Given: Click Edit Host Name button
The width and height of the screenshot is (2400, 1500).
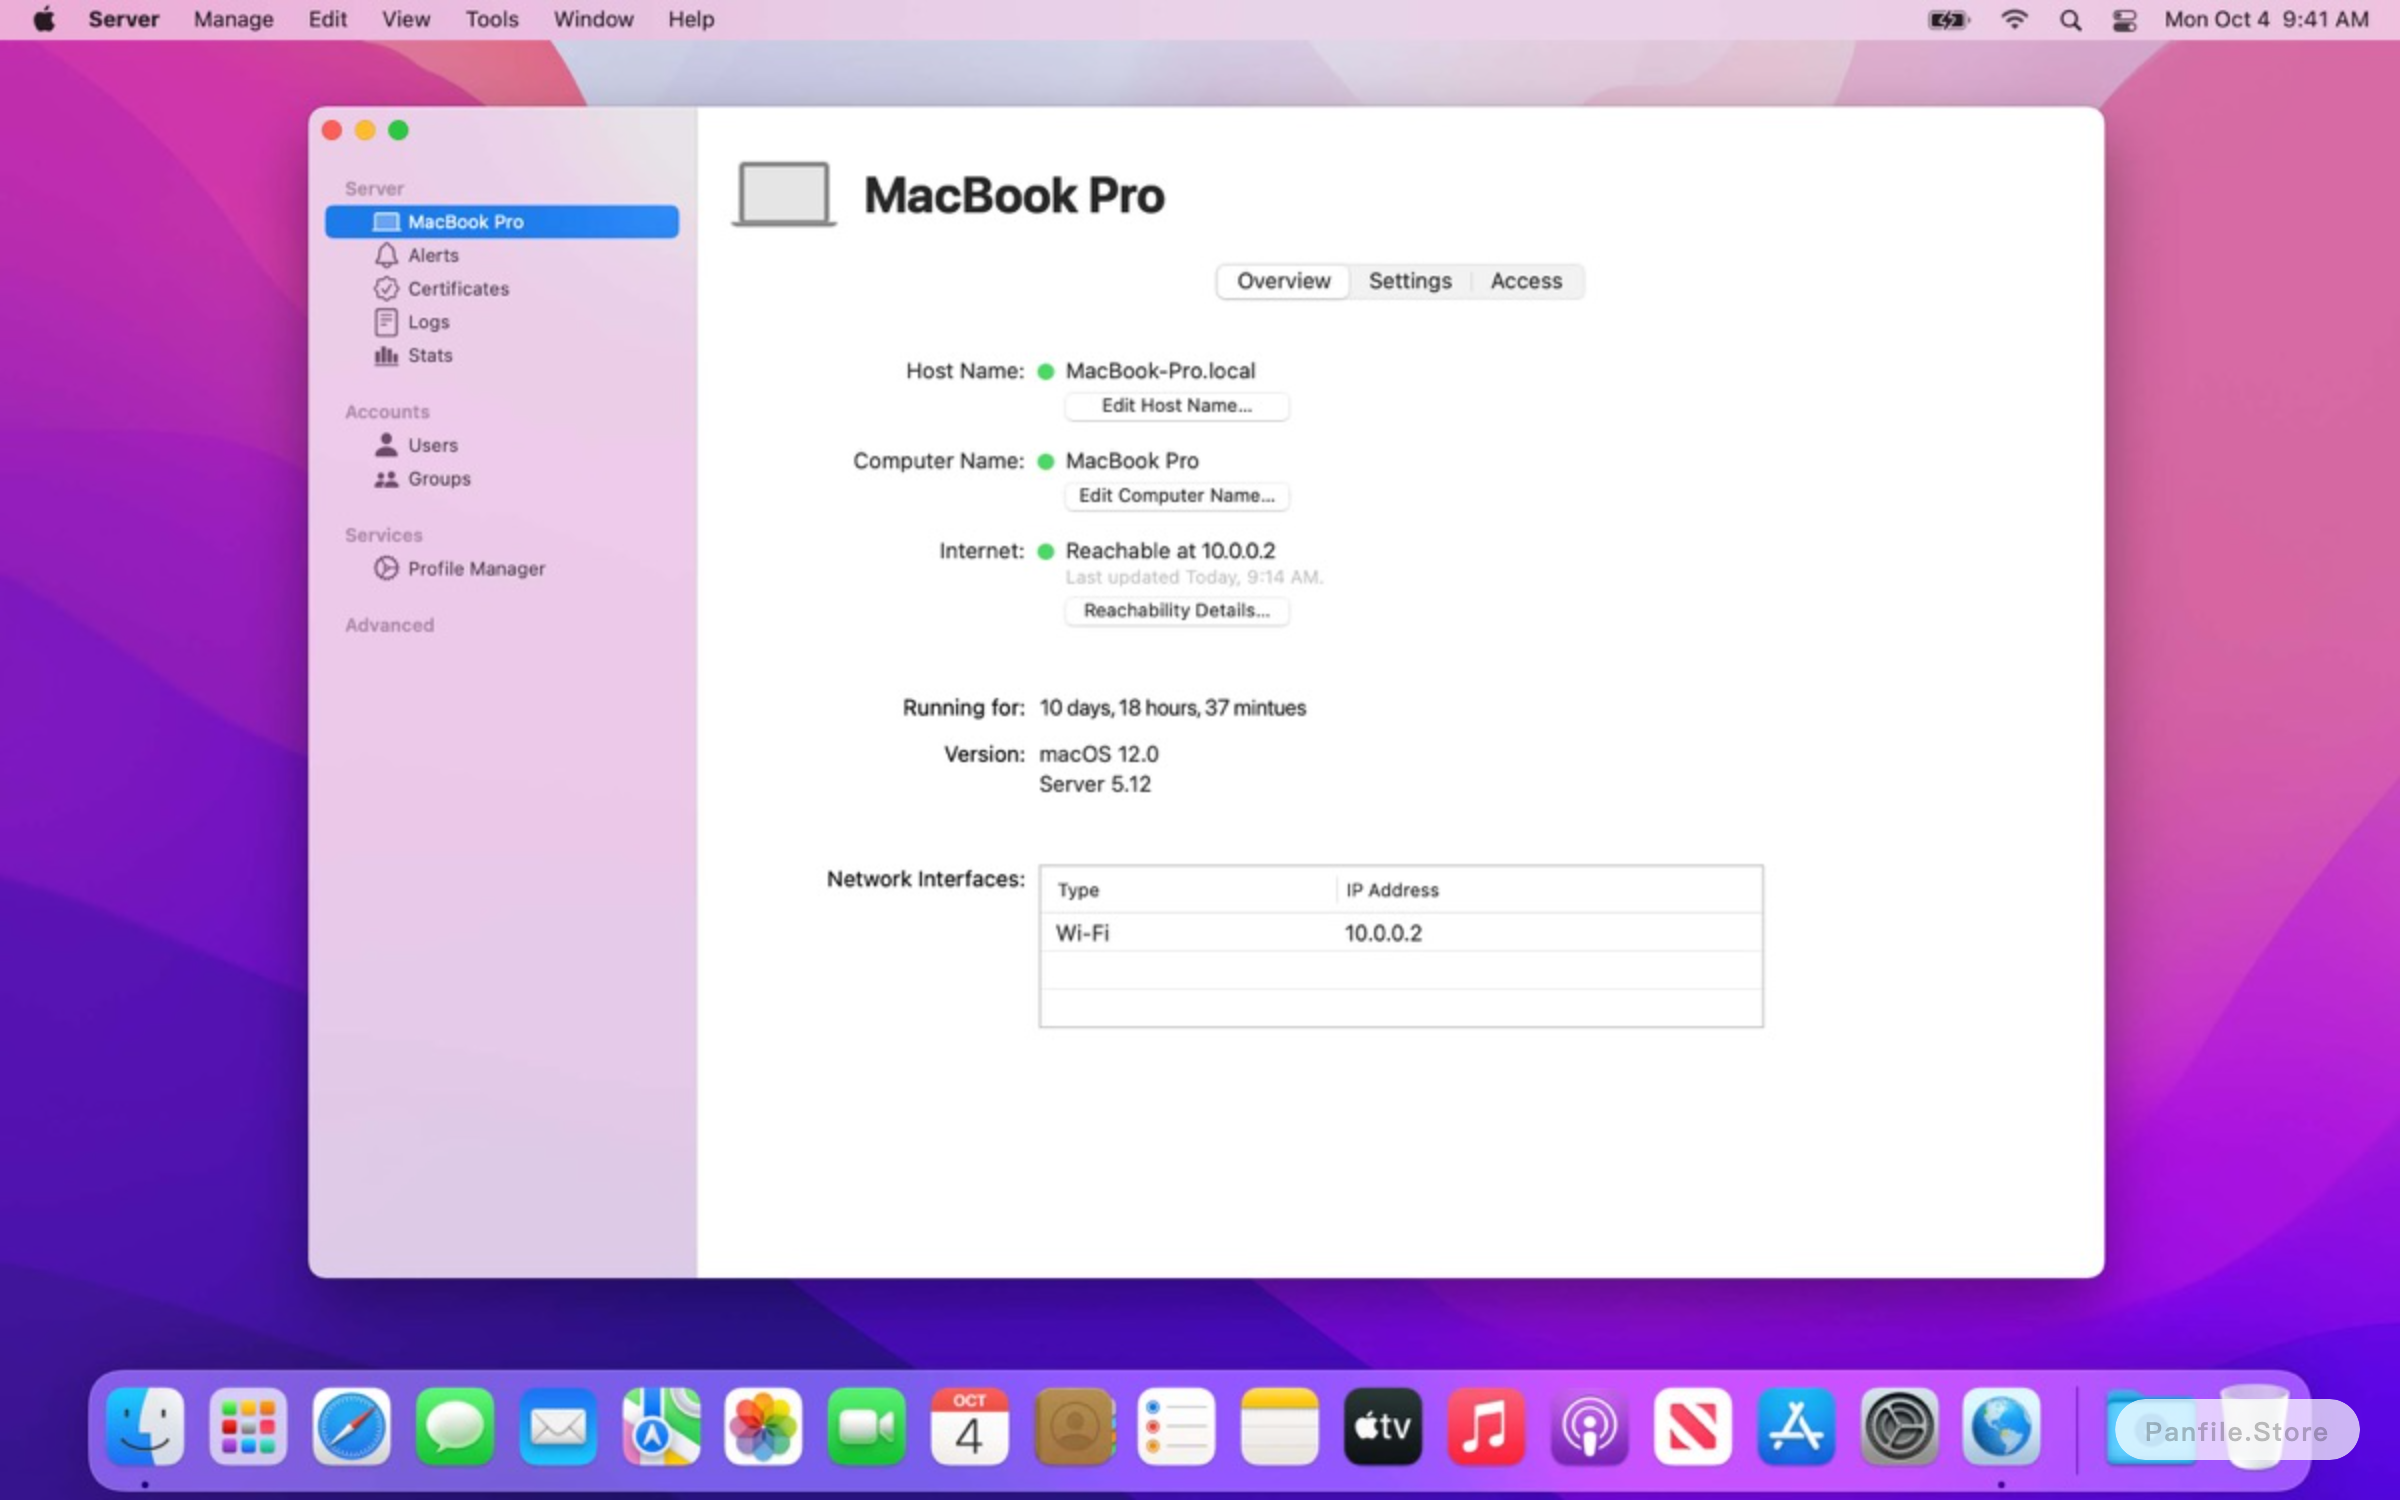Looking at the screenshot, I should tap(1176, 405).
